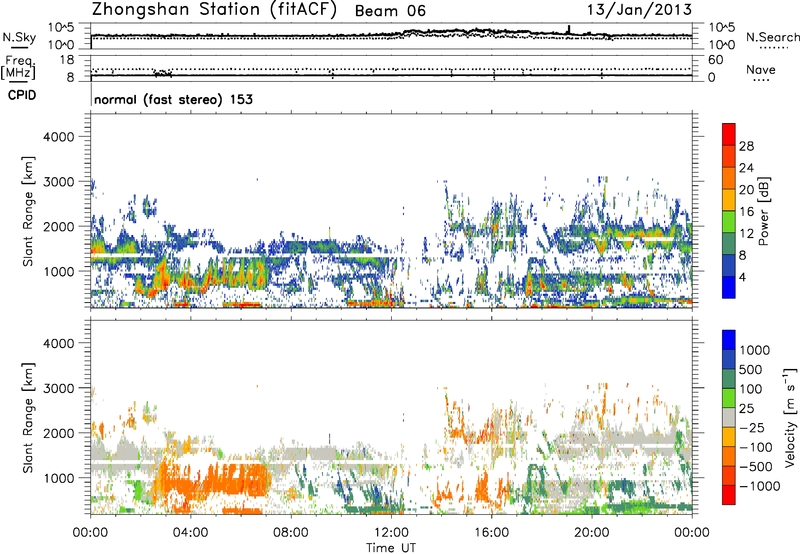Click the date '13/Jan/2013'
Image resolution: width=800 pixels, height=554 pixels.
coord(640,10)
